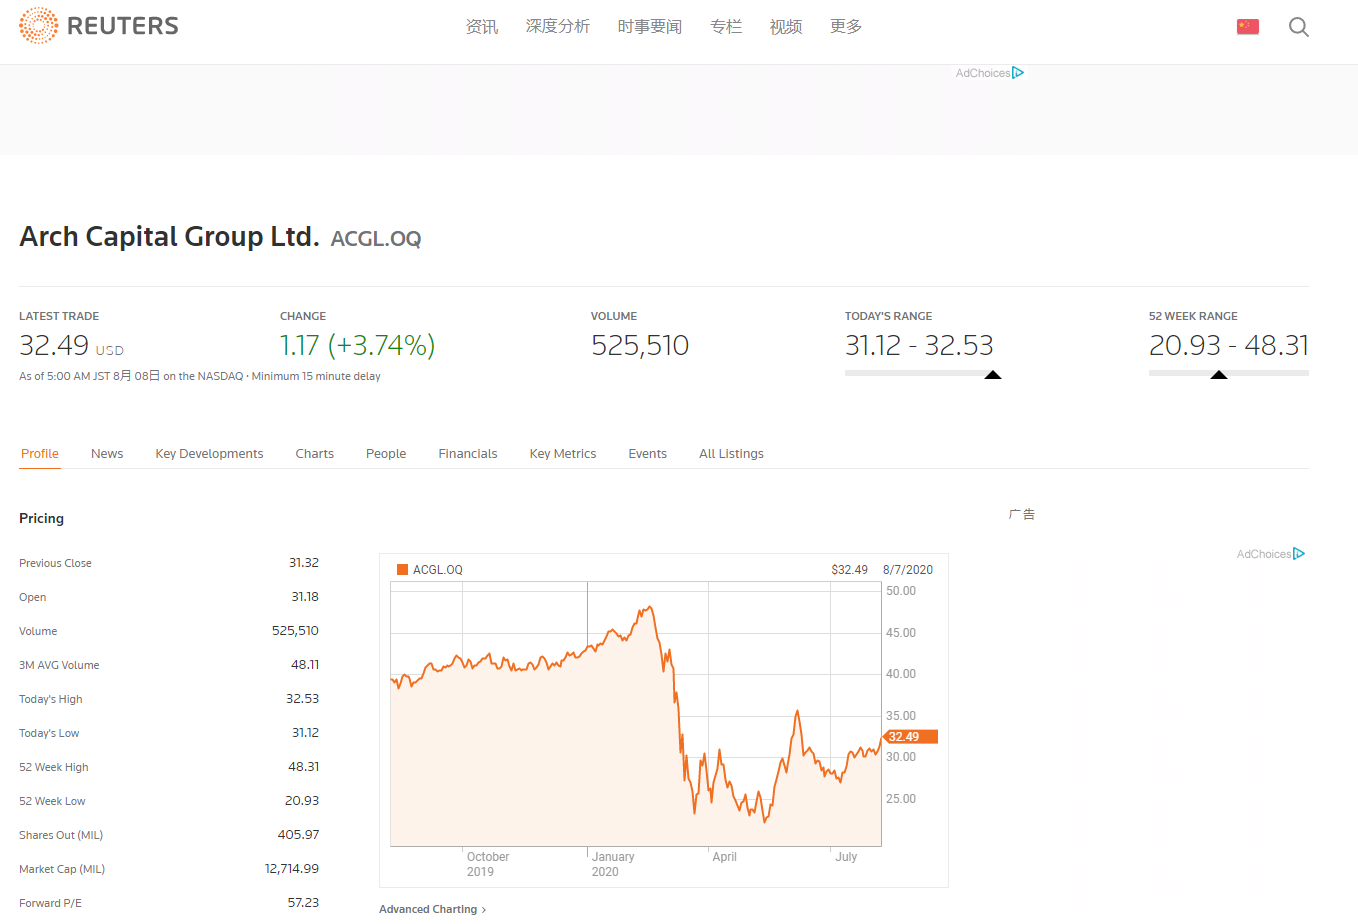Click the 32.49 price tag on chart
Viewport: 1358px width, 924px height.
910,737
